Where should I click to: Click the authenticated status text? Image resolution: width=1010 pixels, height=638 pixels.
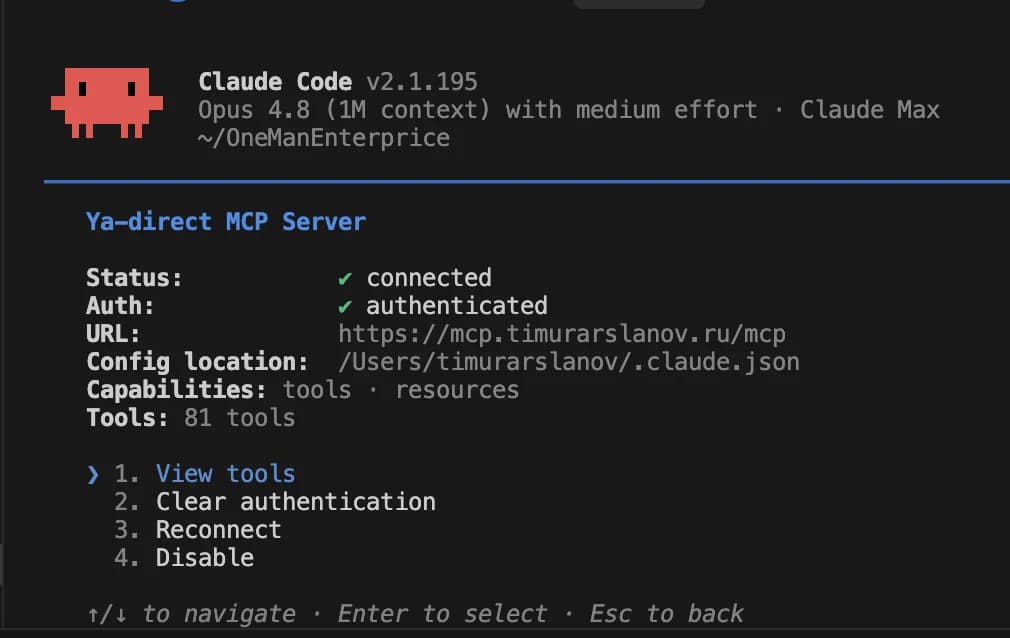457,305
